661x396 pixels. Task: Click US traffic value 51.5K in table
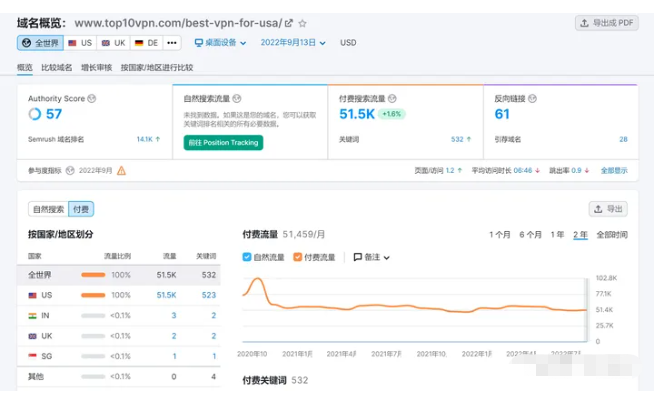167,296
